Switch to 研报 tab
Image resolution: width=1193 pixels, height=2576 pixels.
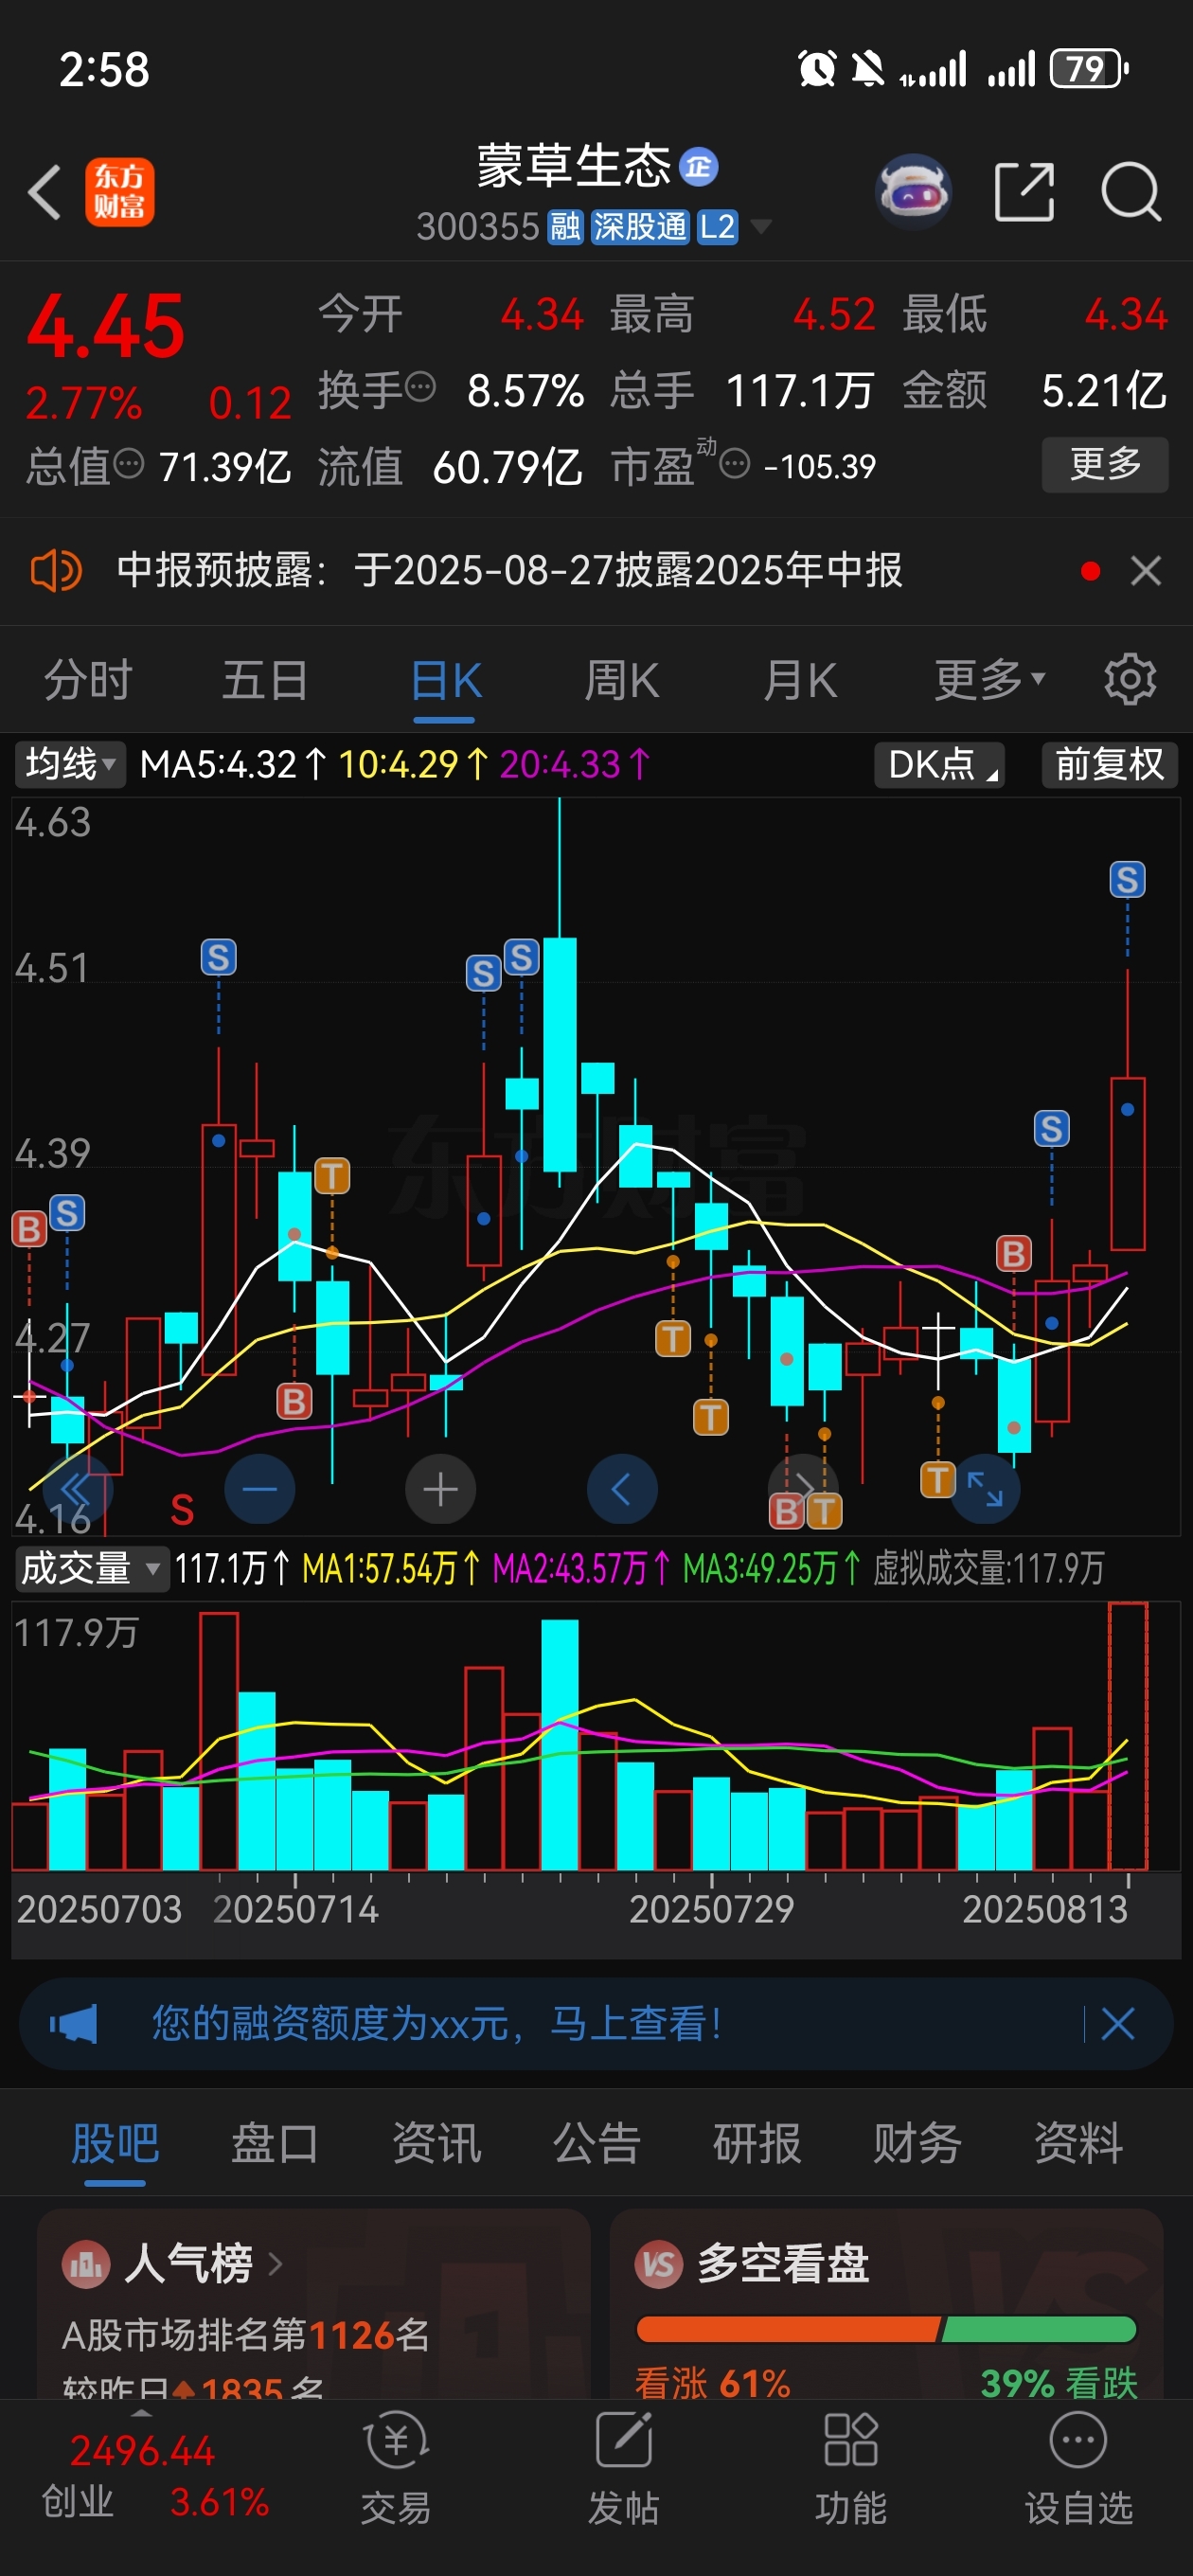(x=757, y=2144)
